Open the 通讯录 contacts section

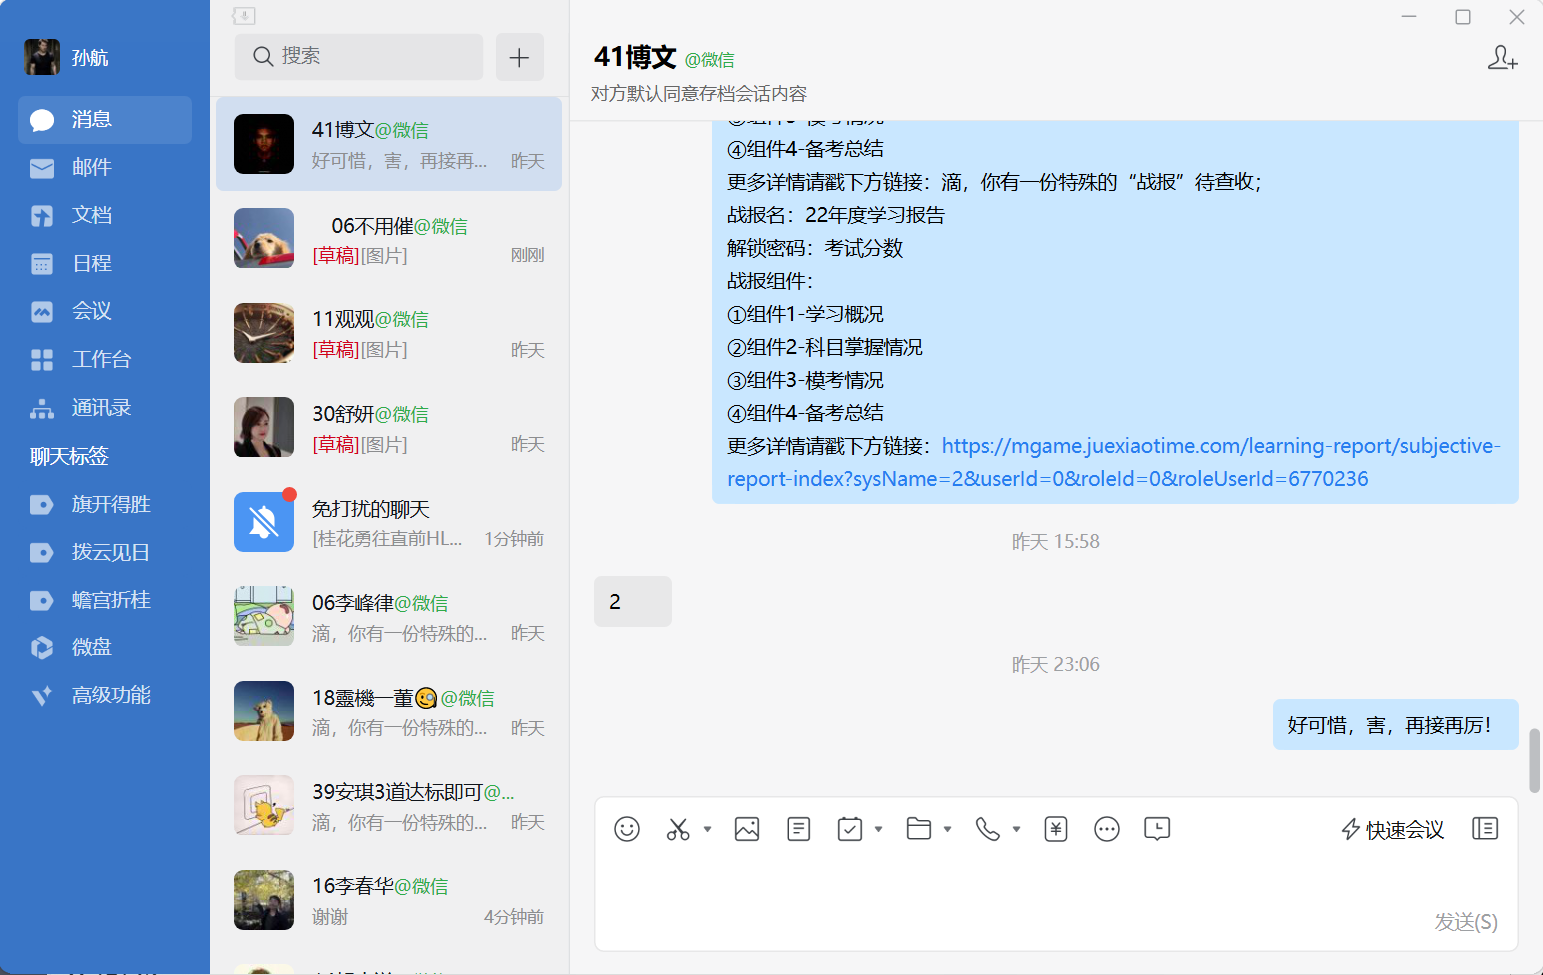(x=105, y=408)
